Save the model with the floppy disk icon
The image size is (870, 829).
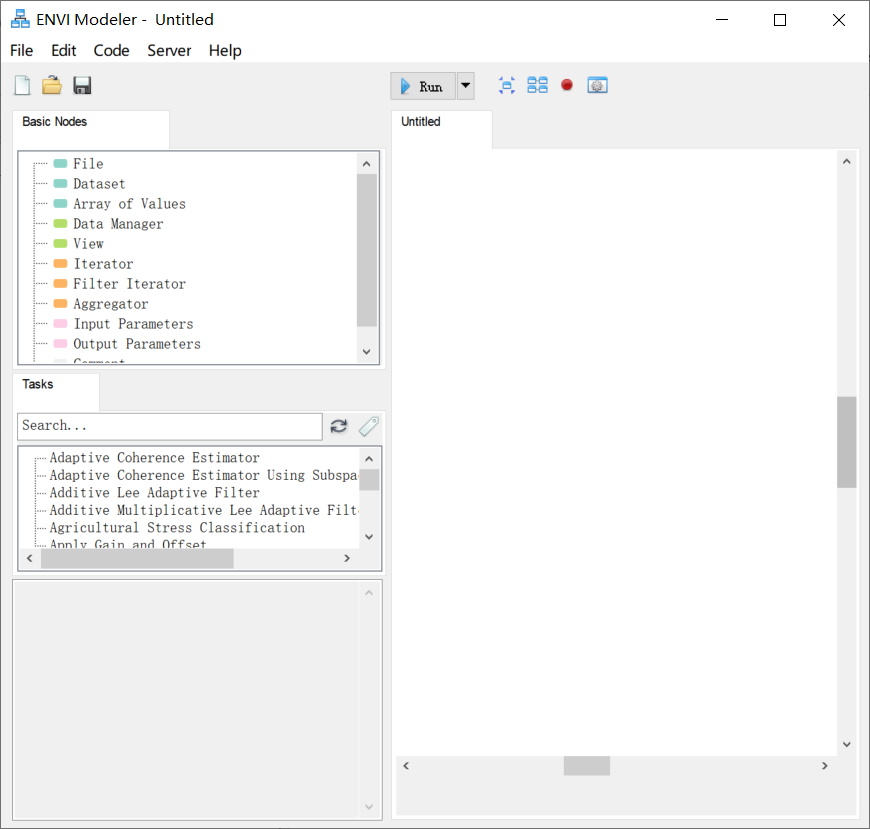tap(82, 86)
